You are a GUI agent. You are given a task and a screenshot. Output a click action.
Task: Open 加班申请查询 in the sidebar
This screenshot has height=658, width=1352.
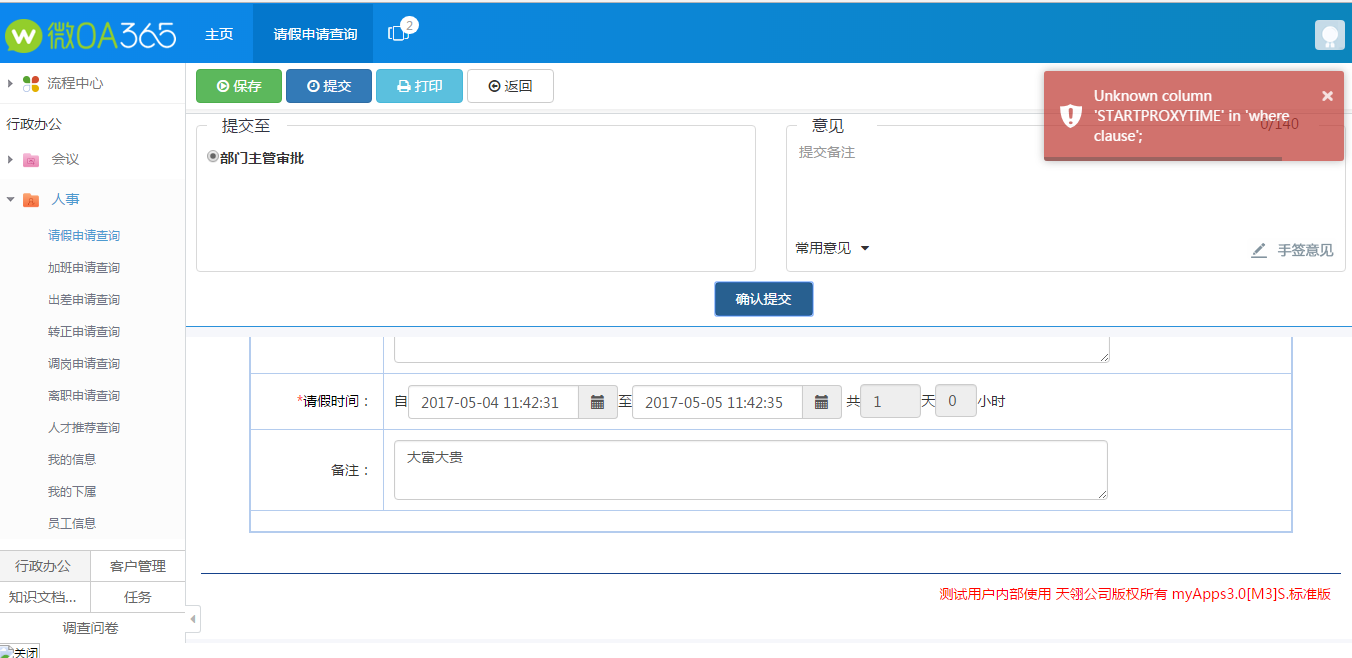pyautogui.click(x=84, y=268)
